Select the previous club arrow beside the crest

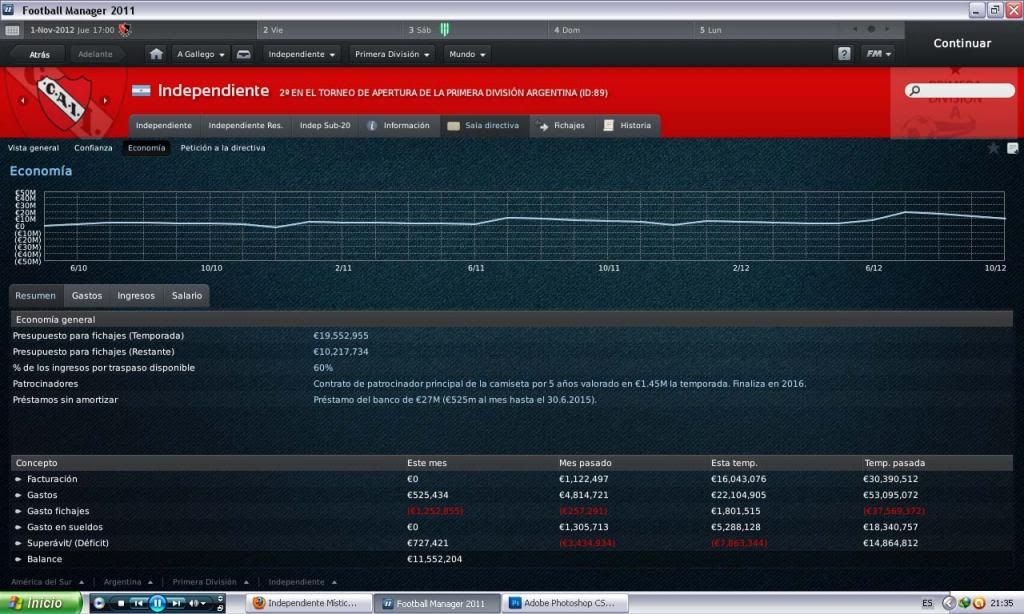pos(22,101)
